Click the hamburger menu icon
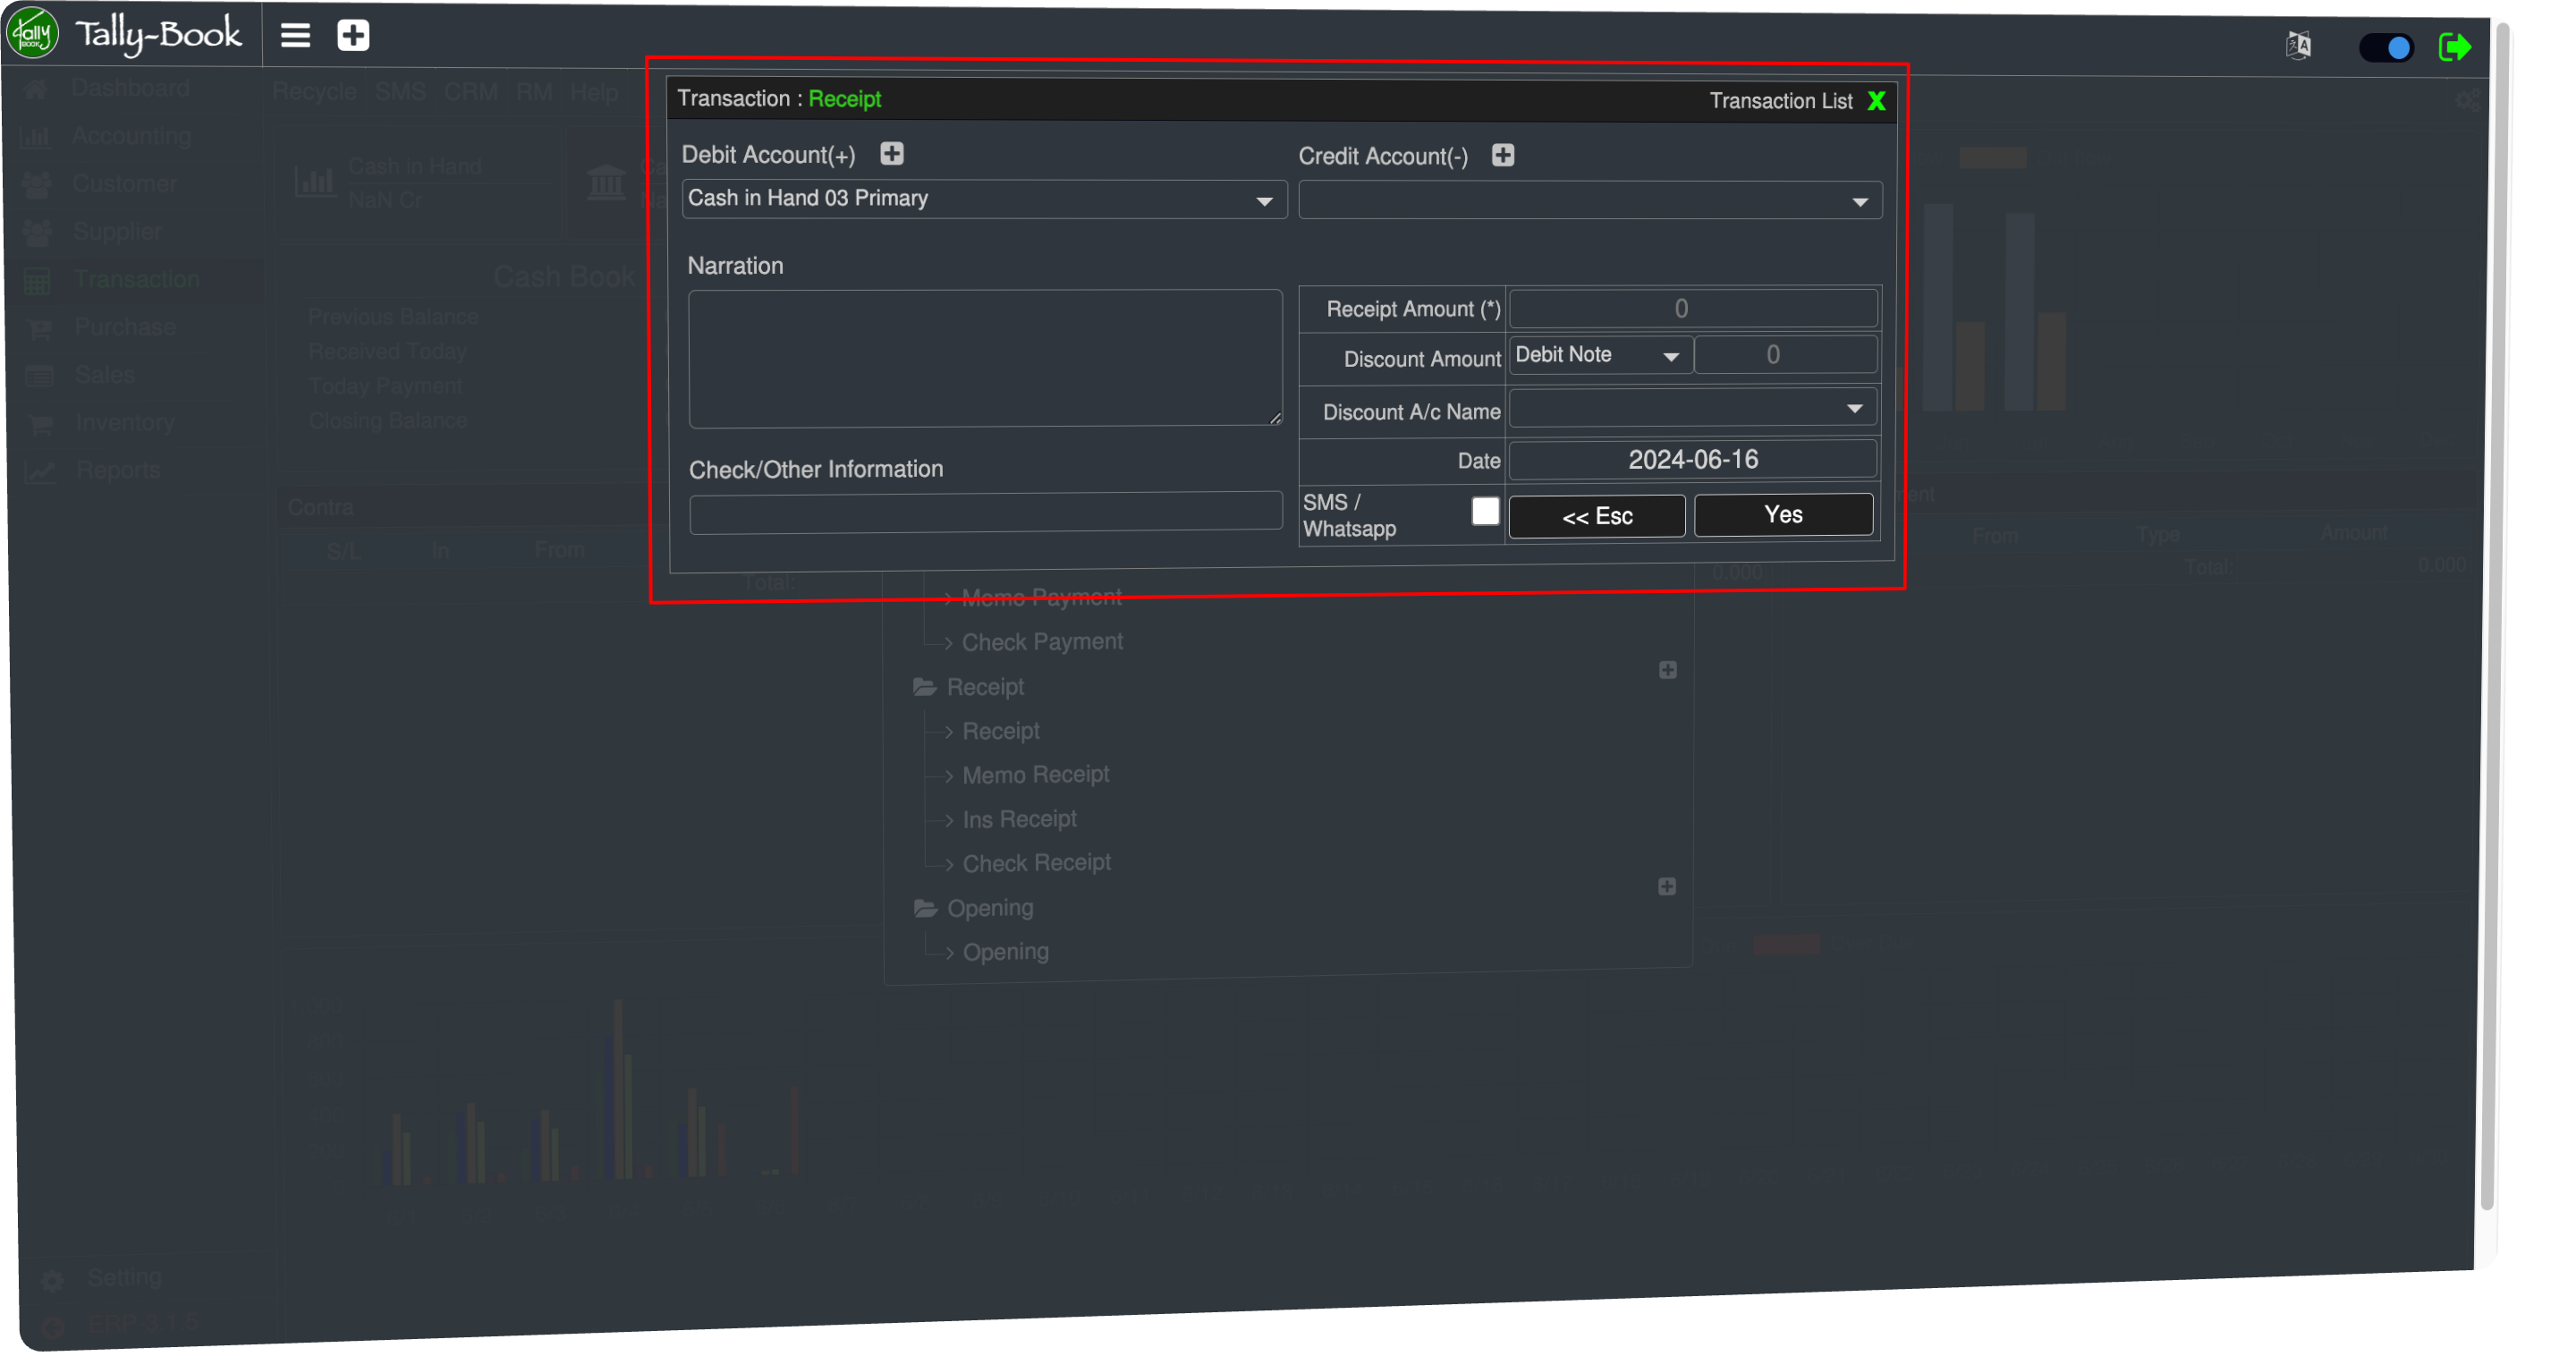 click(295, 36)
